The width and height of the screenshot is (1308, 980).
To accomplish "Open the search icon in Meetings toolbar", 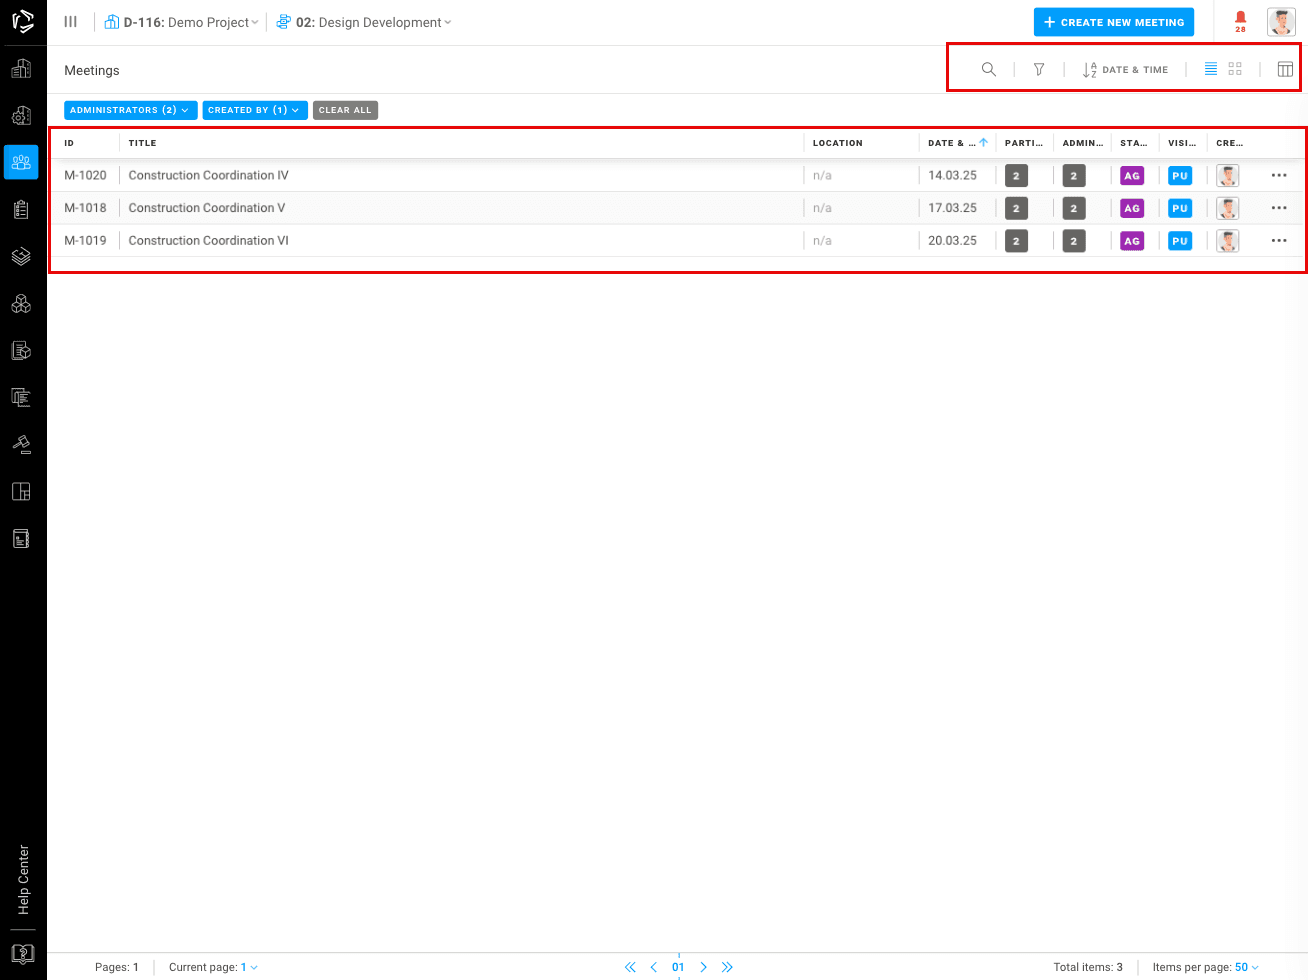I will click(x=988, y=70).
